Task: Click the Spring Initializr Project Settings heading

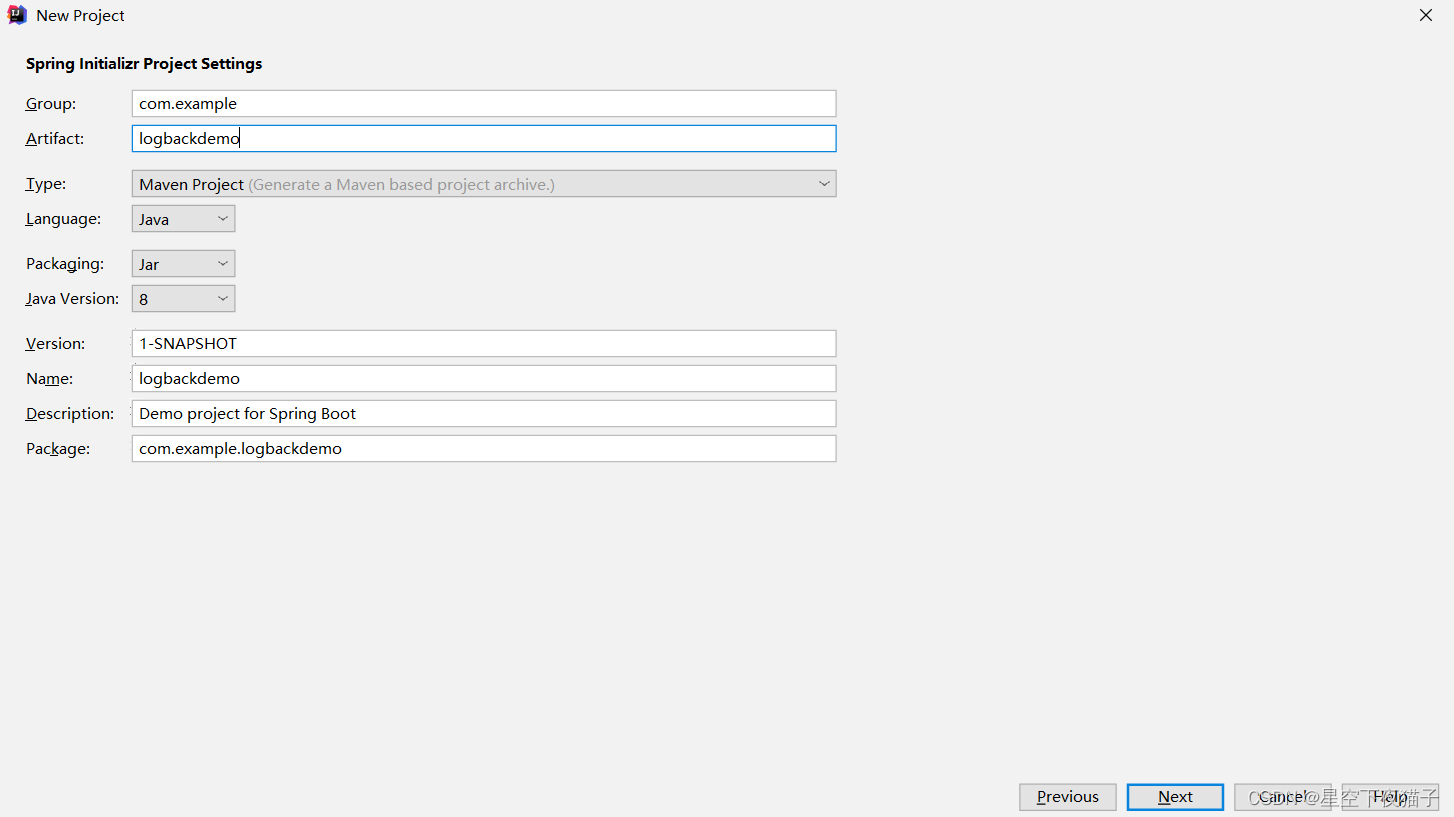Action: [x=144, y=64]
